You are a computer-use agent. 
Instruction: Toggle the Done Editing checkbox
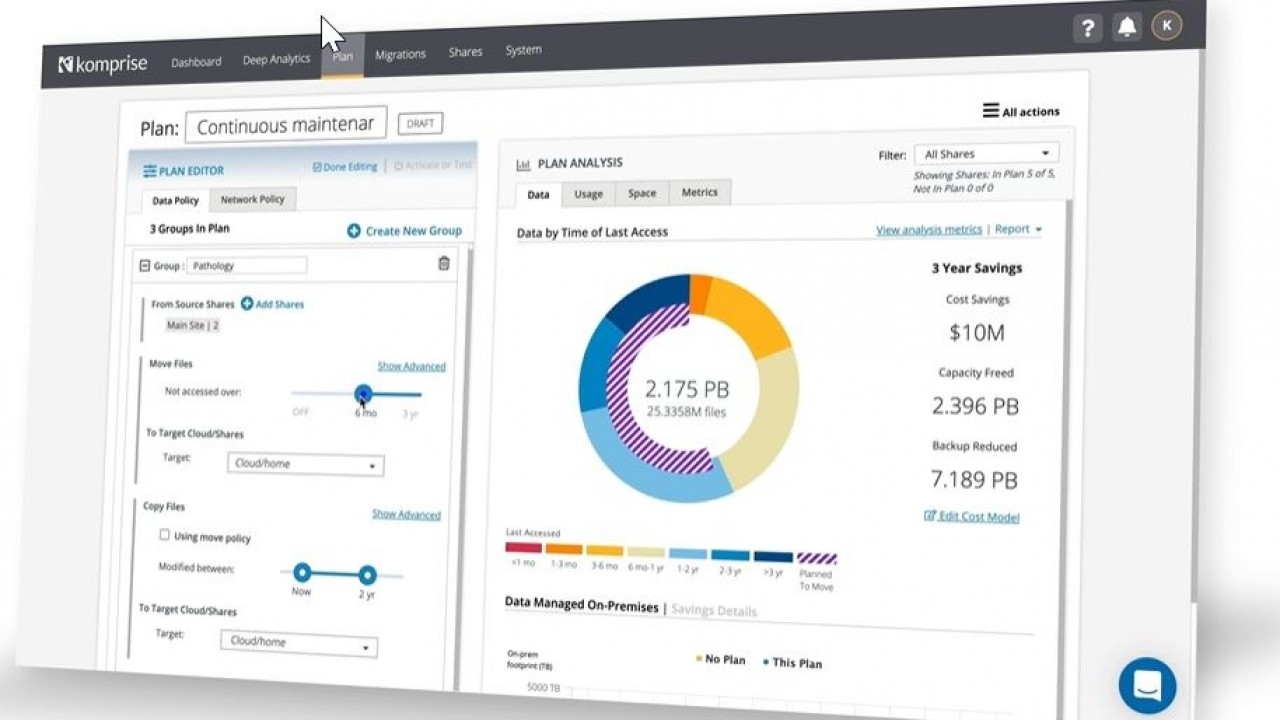[318, 167]
